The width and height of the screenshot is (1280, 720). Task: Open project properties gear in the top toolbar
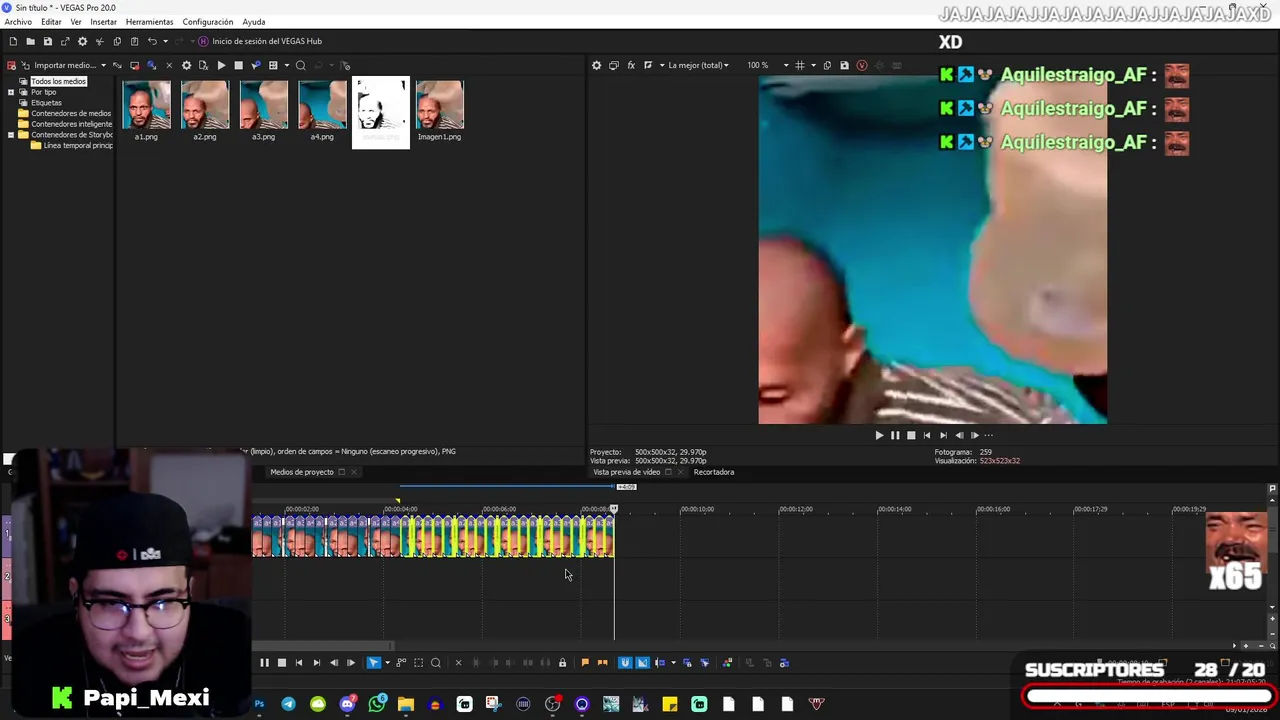(x=82, y=41)
